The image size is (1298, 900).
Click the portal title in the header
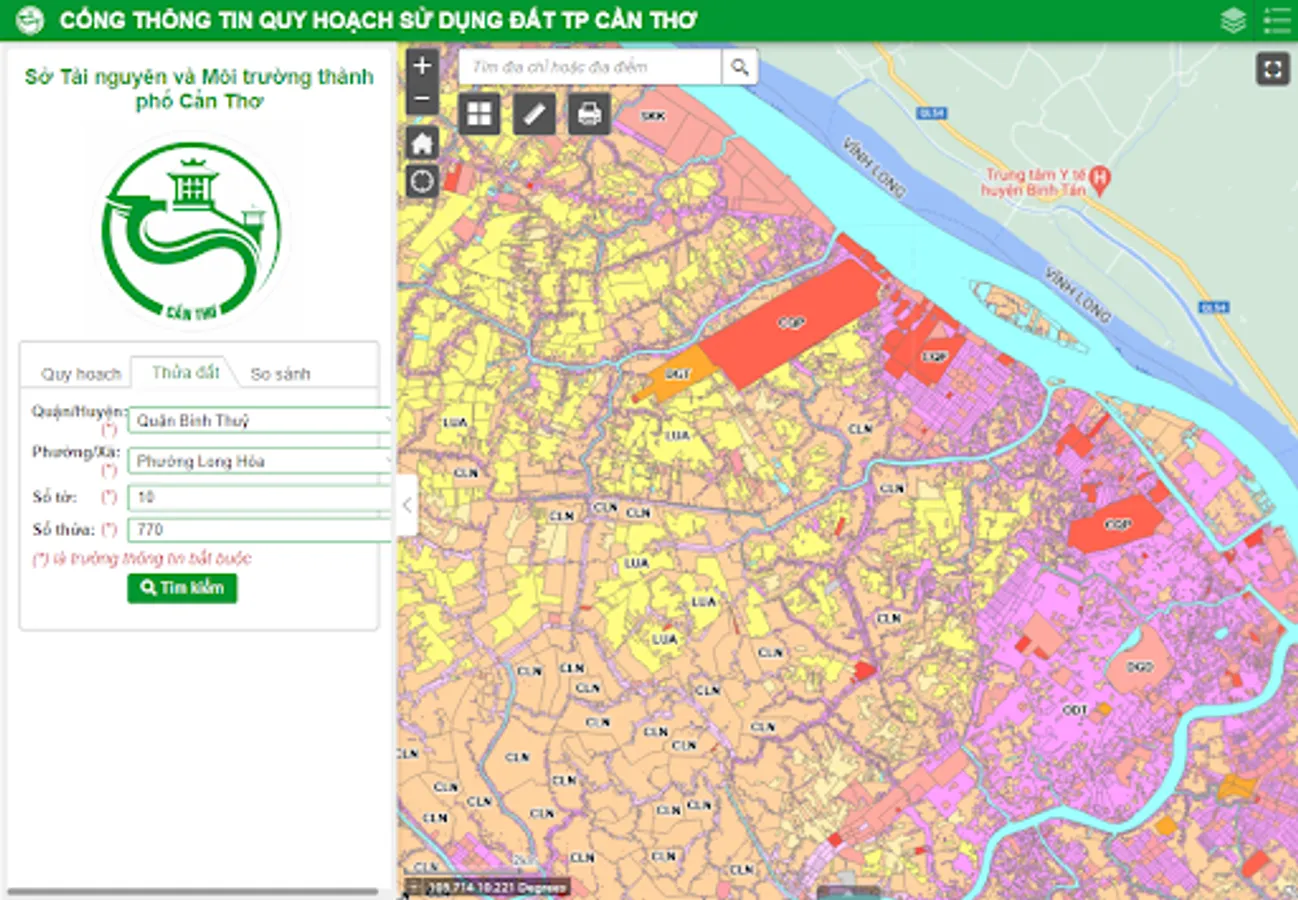point(378,21)
